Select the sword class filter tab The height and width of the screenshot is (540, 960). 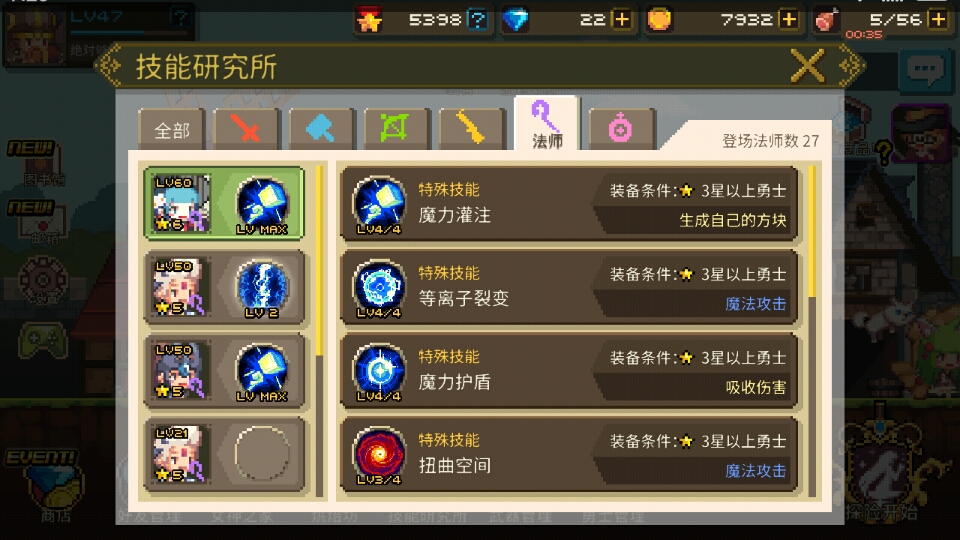pos(246,129)
